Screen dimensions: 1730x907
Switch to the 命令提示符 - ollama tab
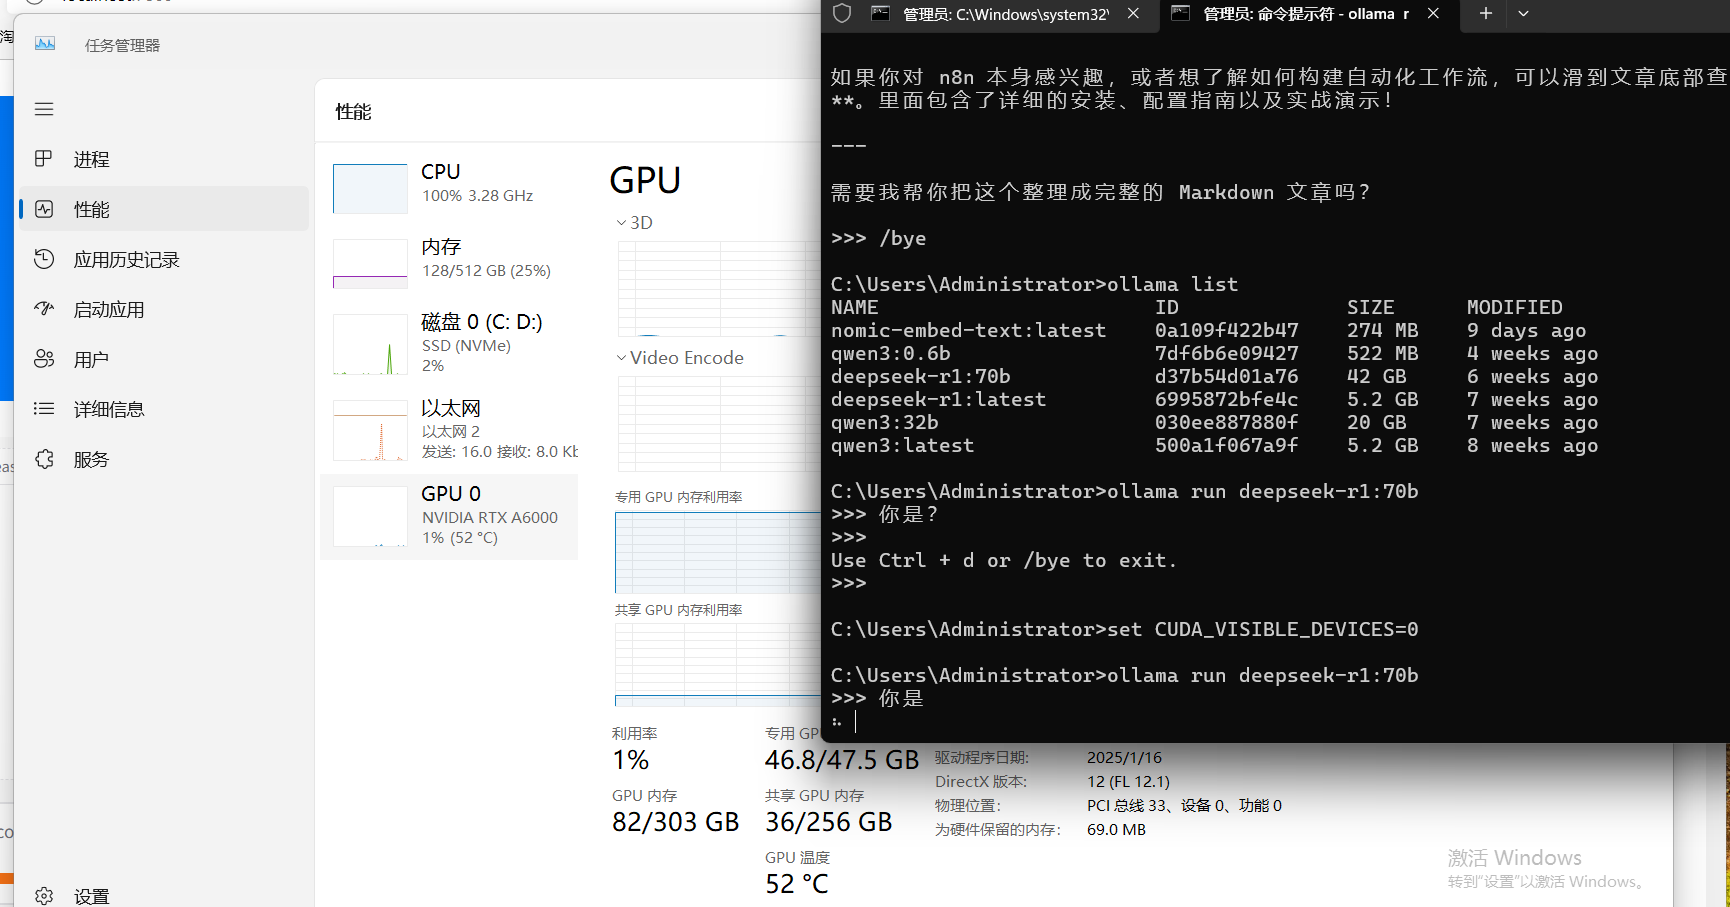[x=1305, y=14]
